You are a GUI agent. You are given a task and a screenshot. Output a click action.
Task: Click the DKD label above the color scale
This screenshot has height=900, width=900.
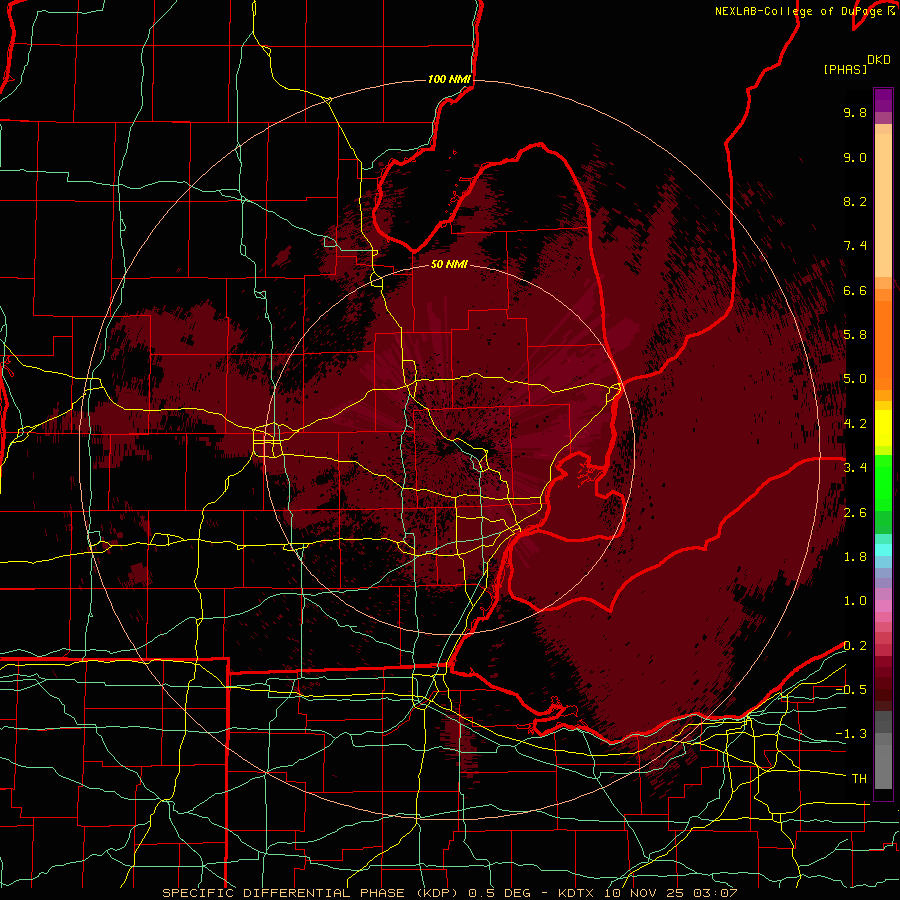[879, 60]
